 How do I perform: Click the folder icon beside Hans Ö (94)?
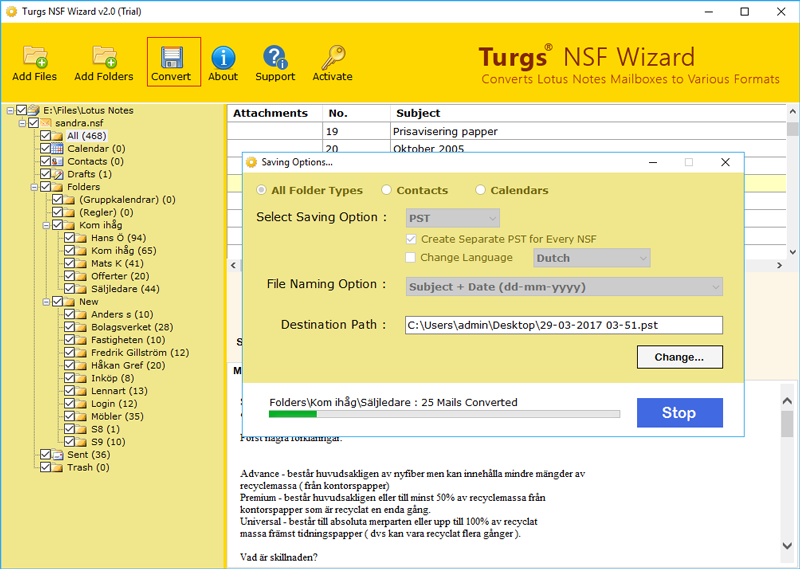pos(82,238)
